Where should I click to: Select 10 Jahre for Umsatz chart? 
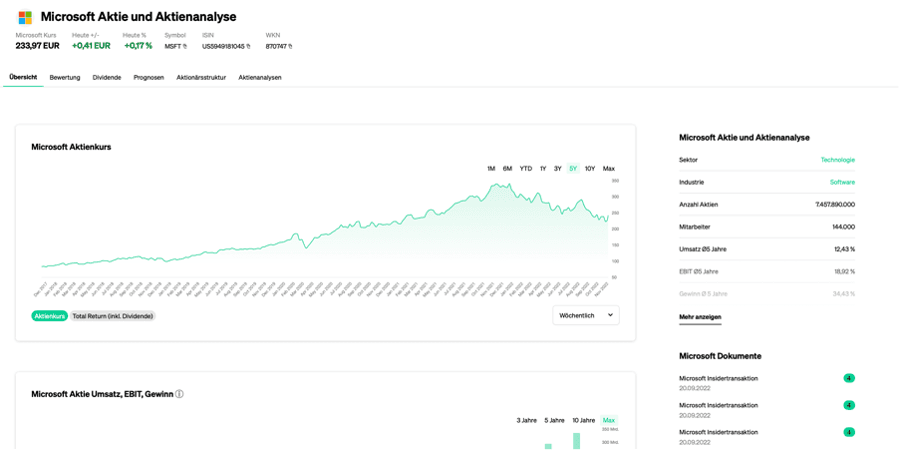[x=584, y=420]
